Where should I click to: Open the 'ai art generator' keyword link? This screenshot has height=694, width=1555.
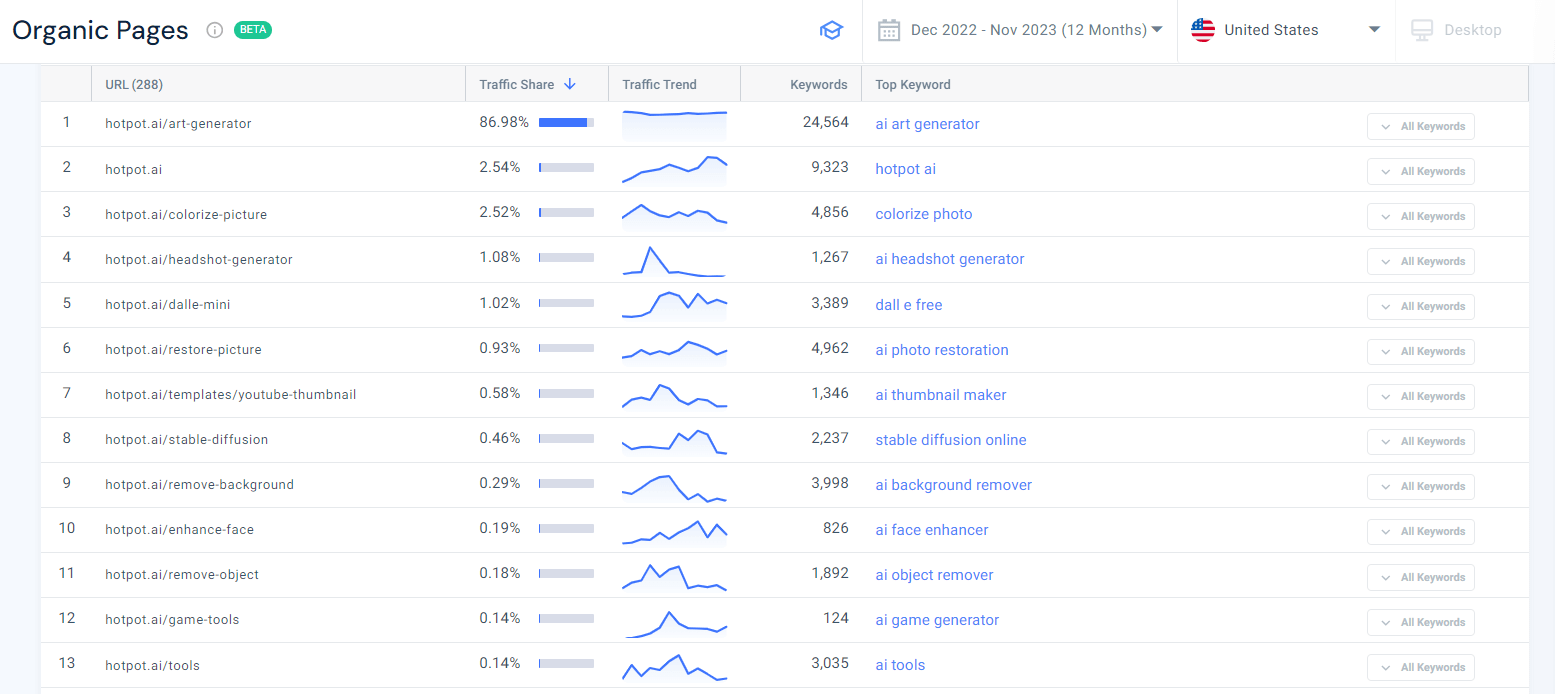[x=927, y=124]
